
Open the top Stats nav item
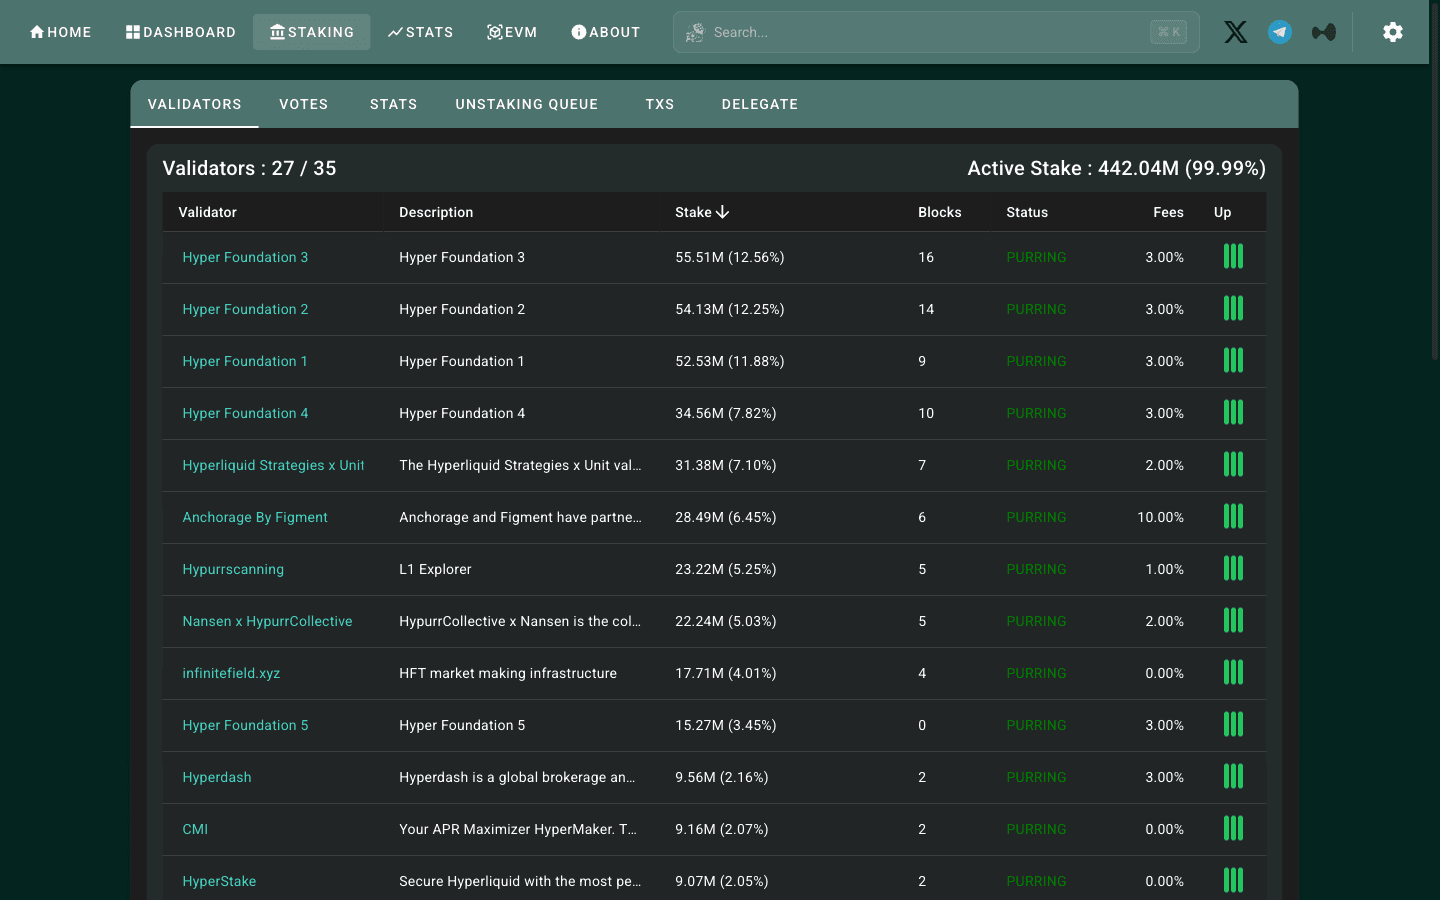click(420, 32)
